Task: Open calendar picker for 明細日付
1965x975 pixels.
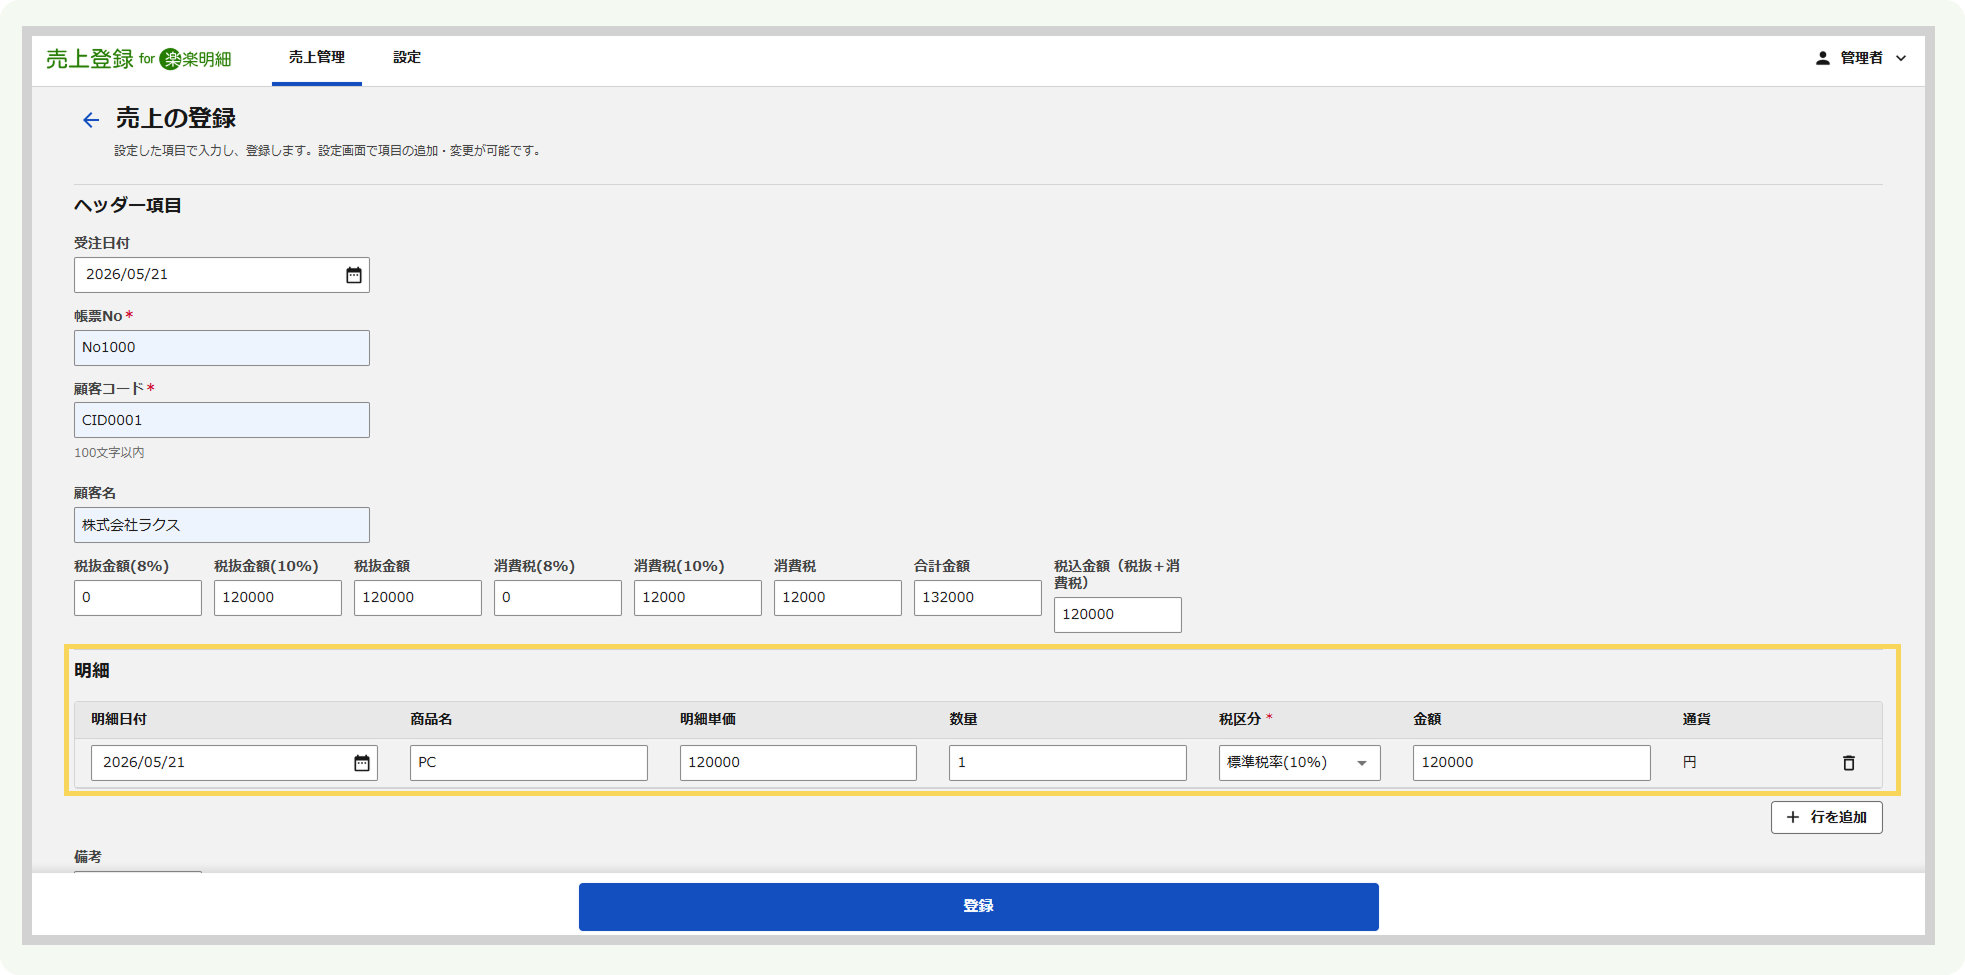Action: point(362,763)
